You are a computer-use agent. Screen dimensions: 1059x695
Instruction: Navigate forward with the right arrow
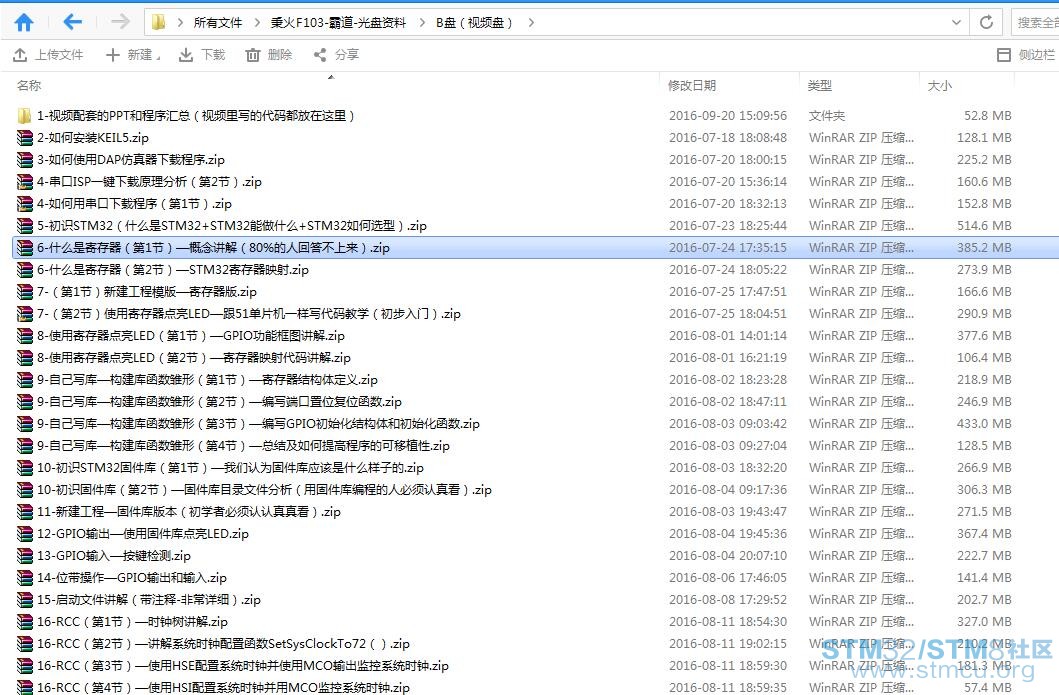point(120,22)
